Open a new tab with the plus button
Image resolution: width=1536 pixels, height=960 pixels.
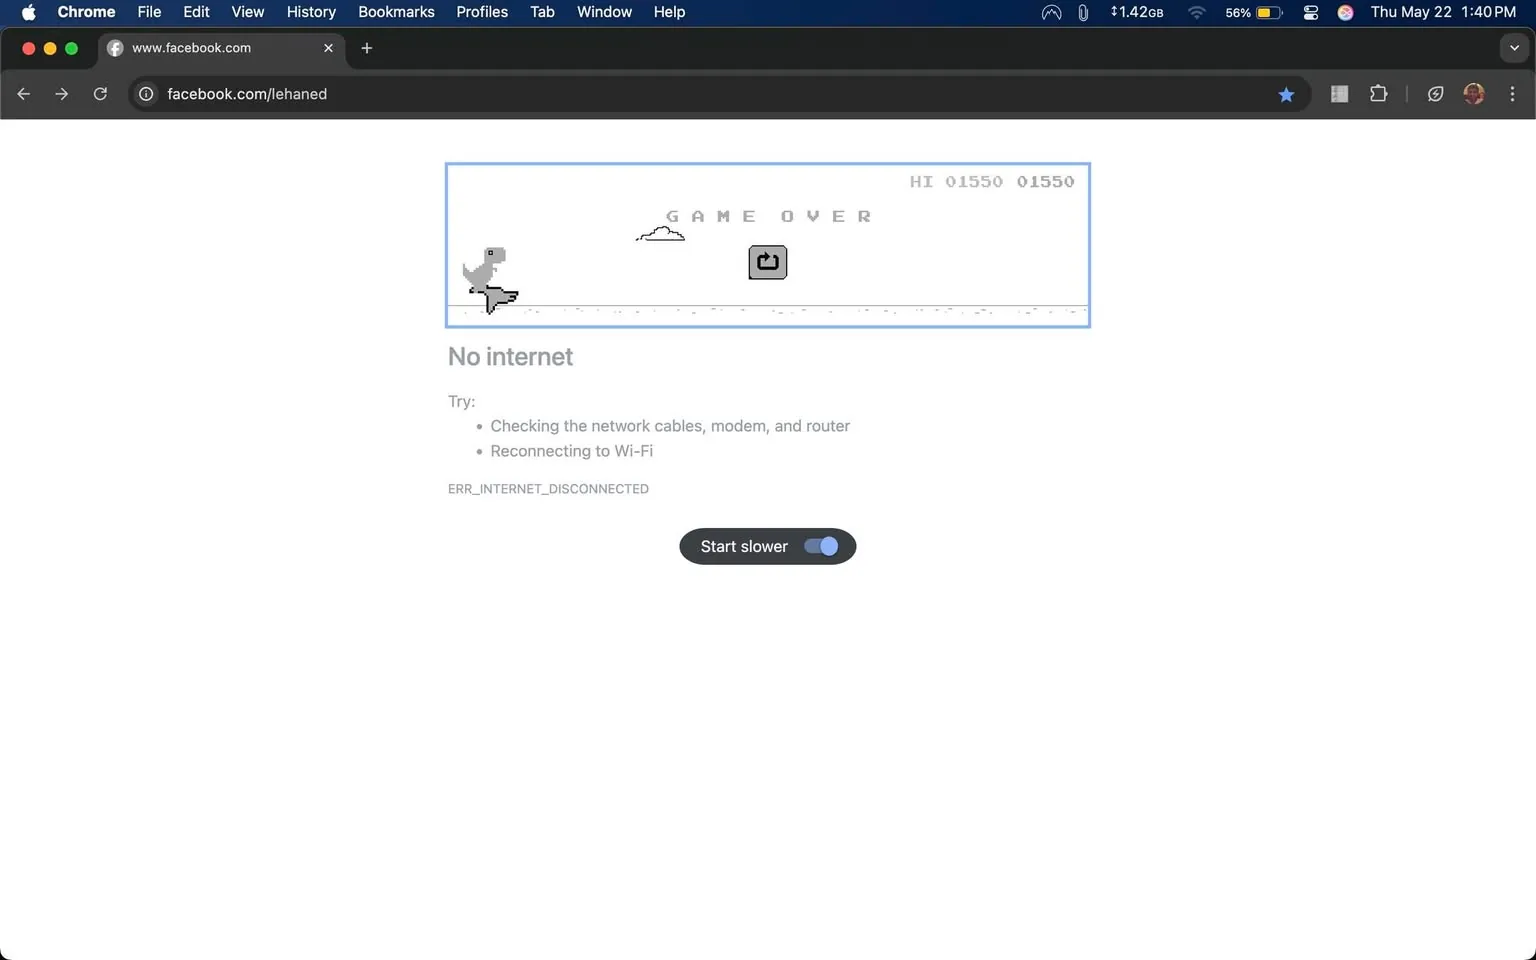point(367,48)
